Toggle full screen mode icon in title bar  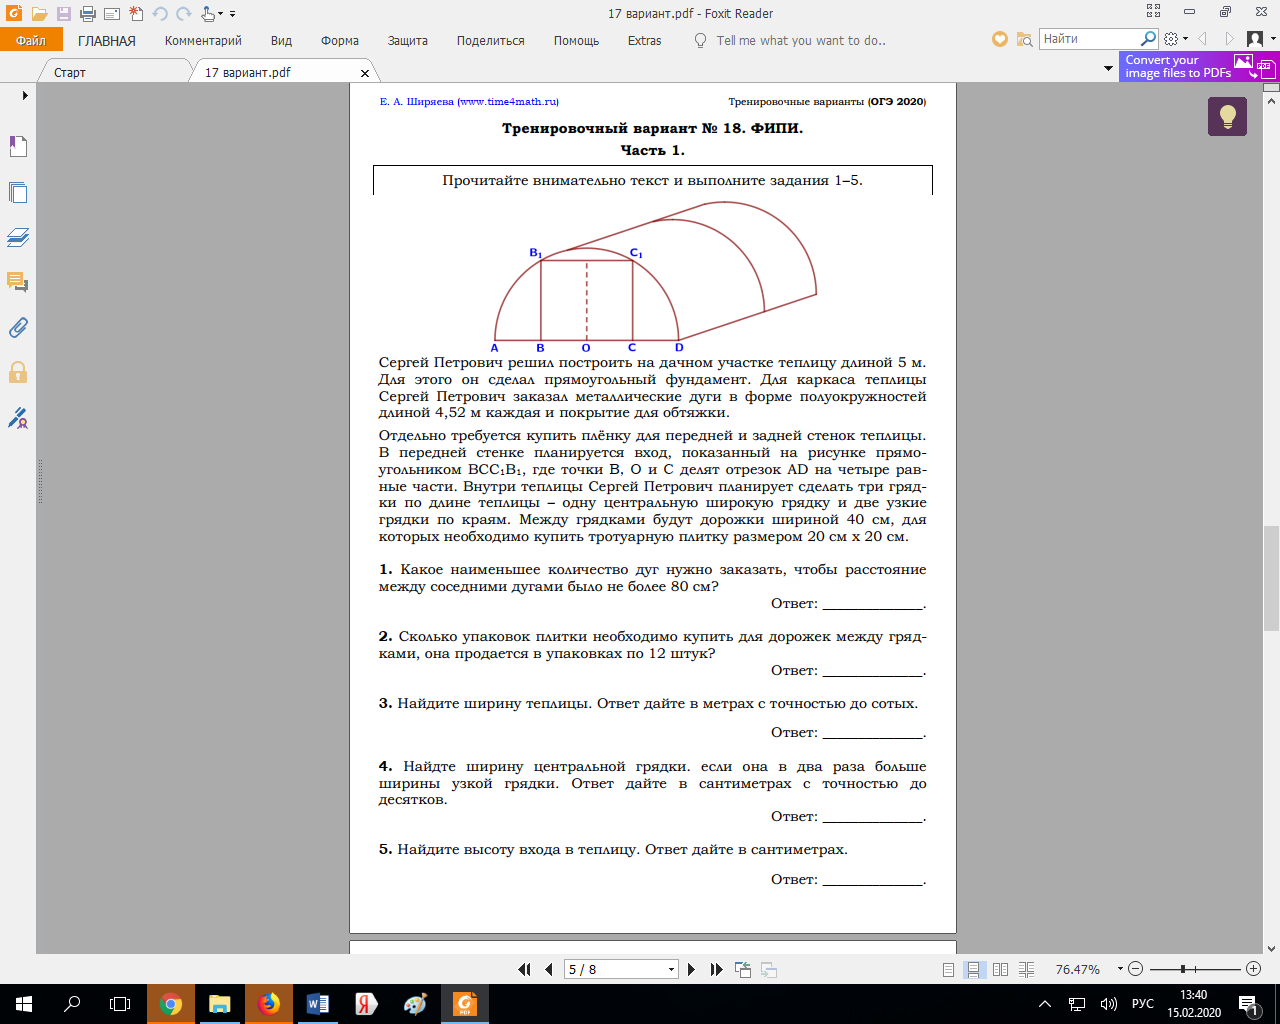(x=1153, y=12)
